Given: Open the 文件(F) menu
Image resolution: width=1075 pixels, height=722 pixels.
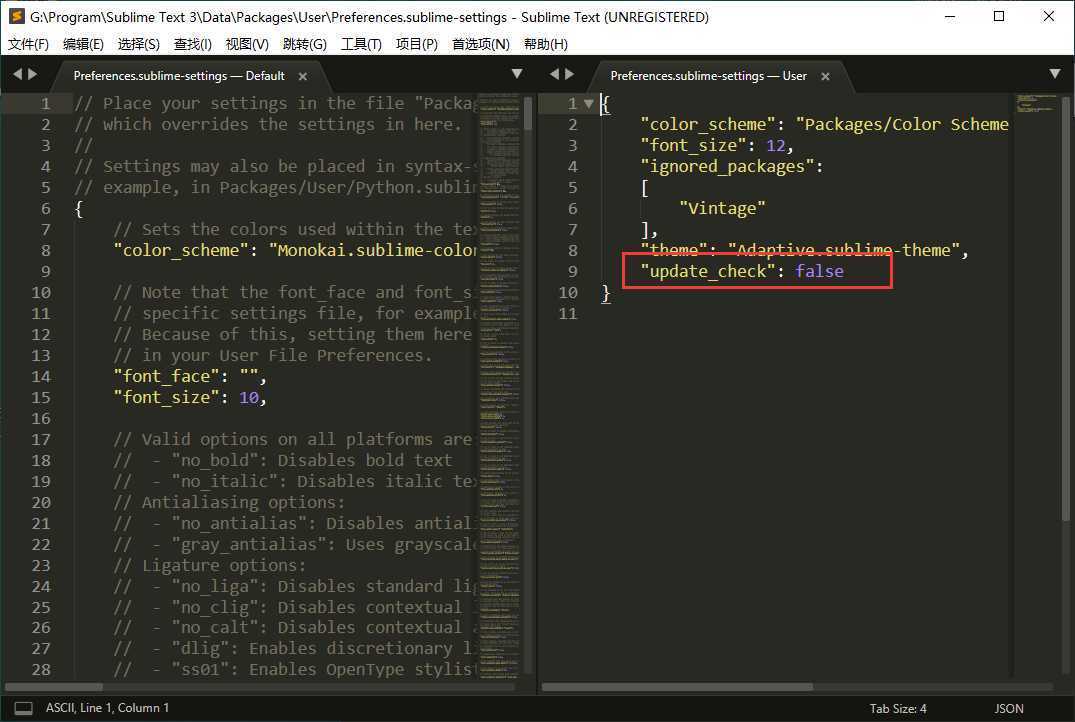Looking at the screenshot, I should coord(28,45).
